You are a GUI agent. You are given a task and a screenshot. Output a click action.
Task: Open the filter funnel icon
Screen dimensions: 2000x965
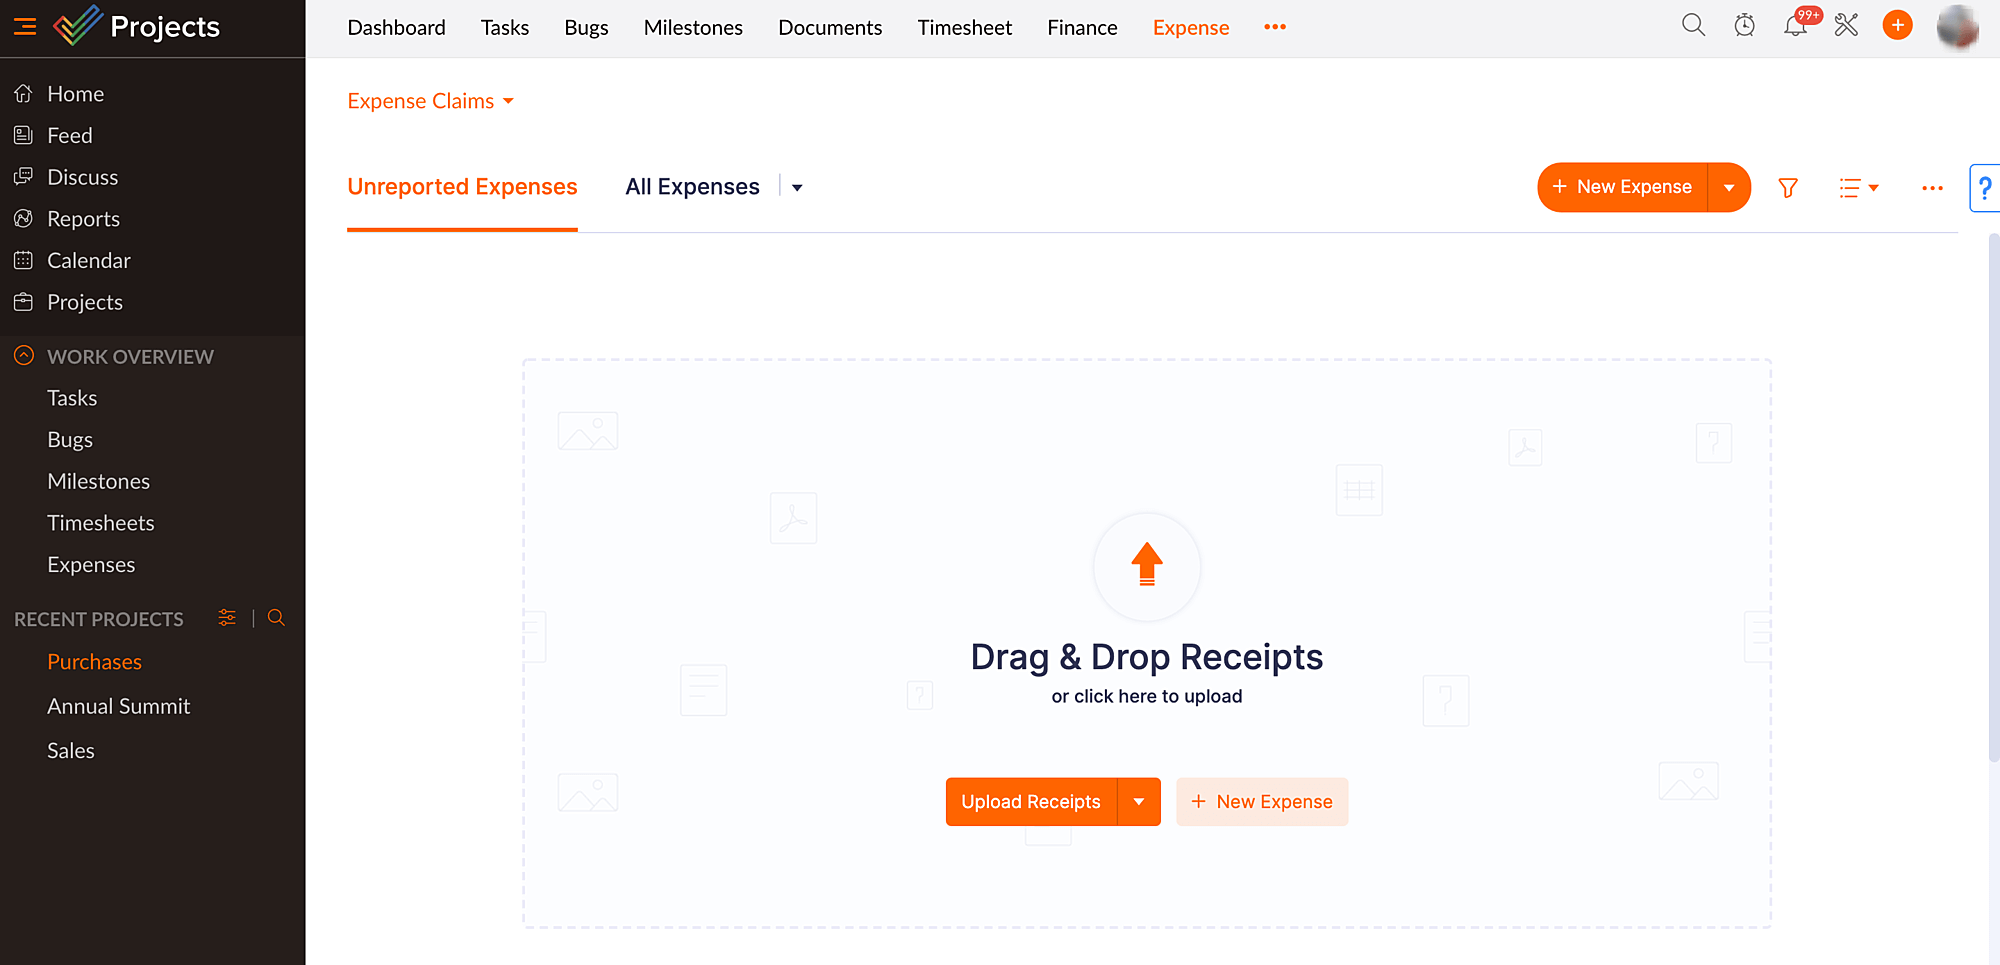[x=1788, y=188]
